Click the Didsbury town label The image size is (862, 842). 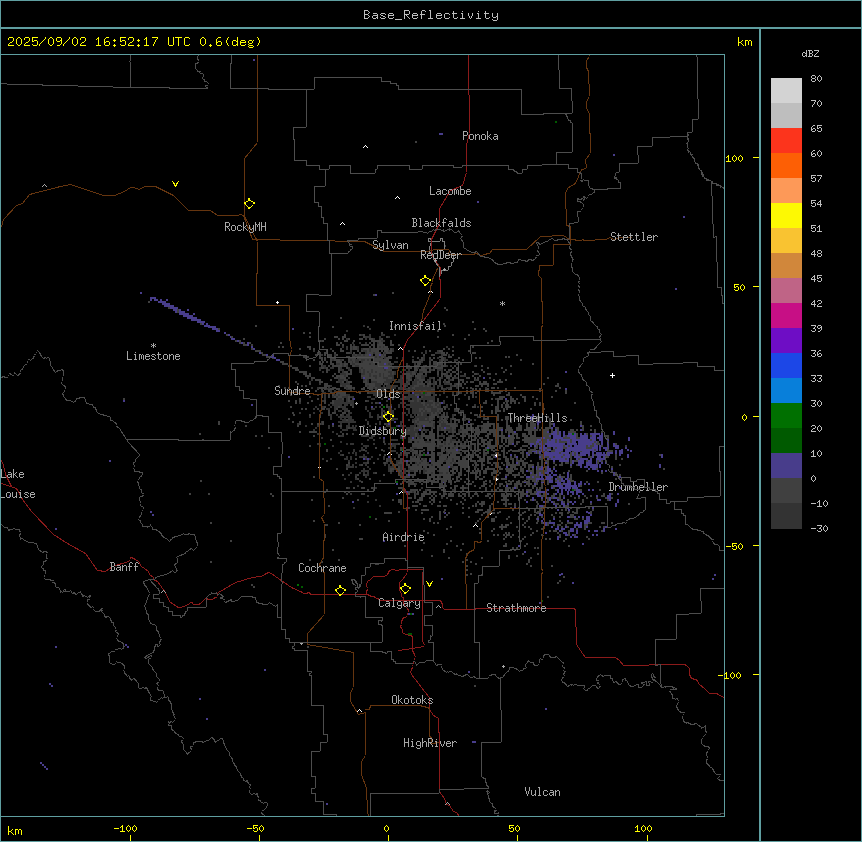pos(383,431)
